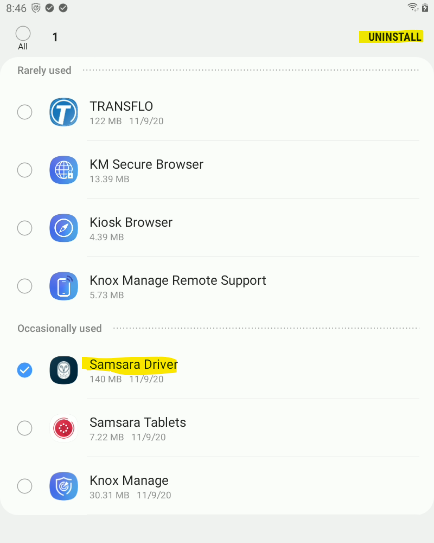Select the Kiosk Browser radio circle

tap(25, 228)
